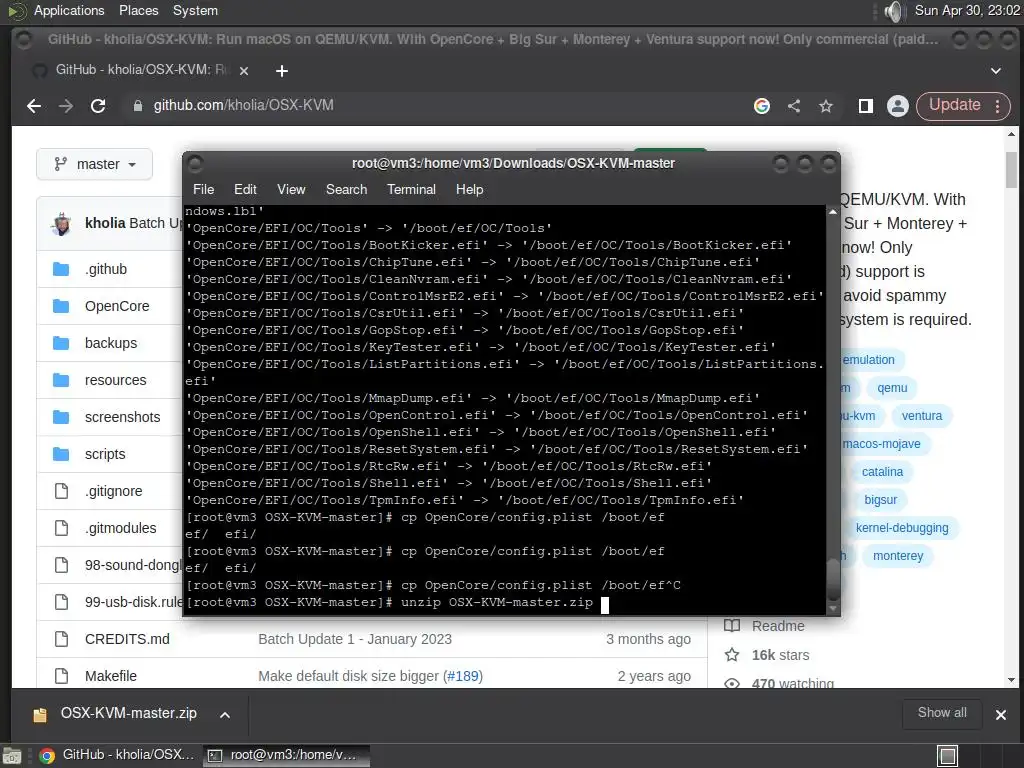The image size is (1024, 768).
Task: Open the System menu
Action: [195, 10]
